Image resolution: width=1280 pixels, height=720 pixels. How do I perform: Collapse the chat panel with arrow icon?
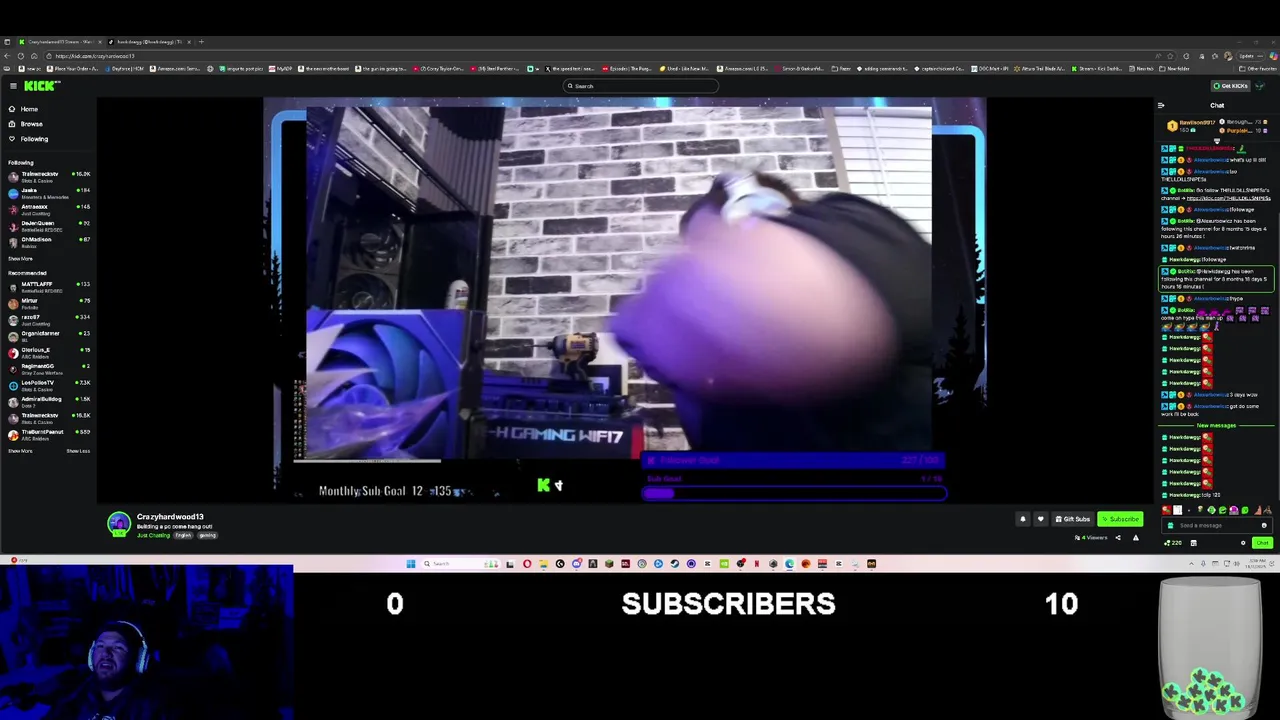pos(1161,105)
